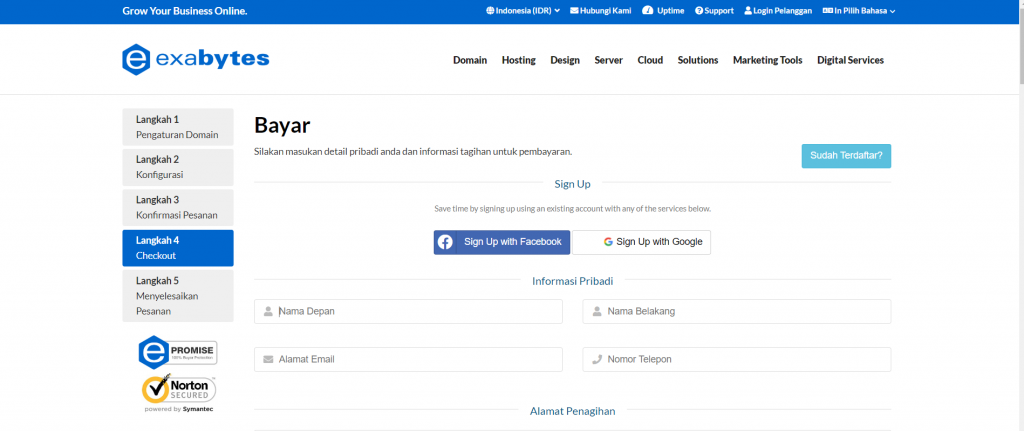Select Langkah 4 Checkout step
The width and height of the screenshot is (1024, 431).
click(x=178, y=248)
